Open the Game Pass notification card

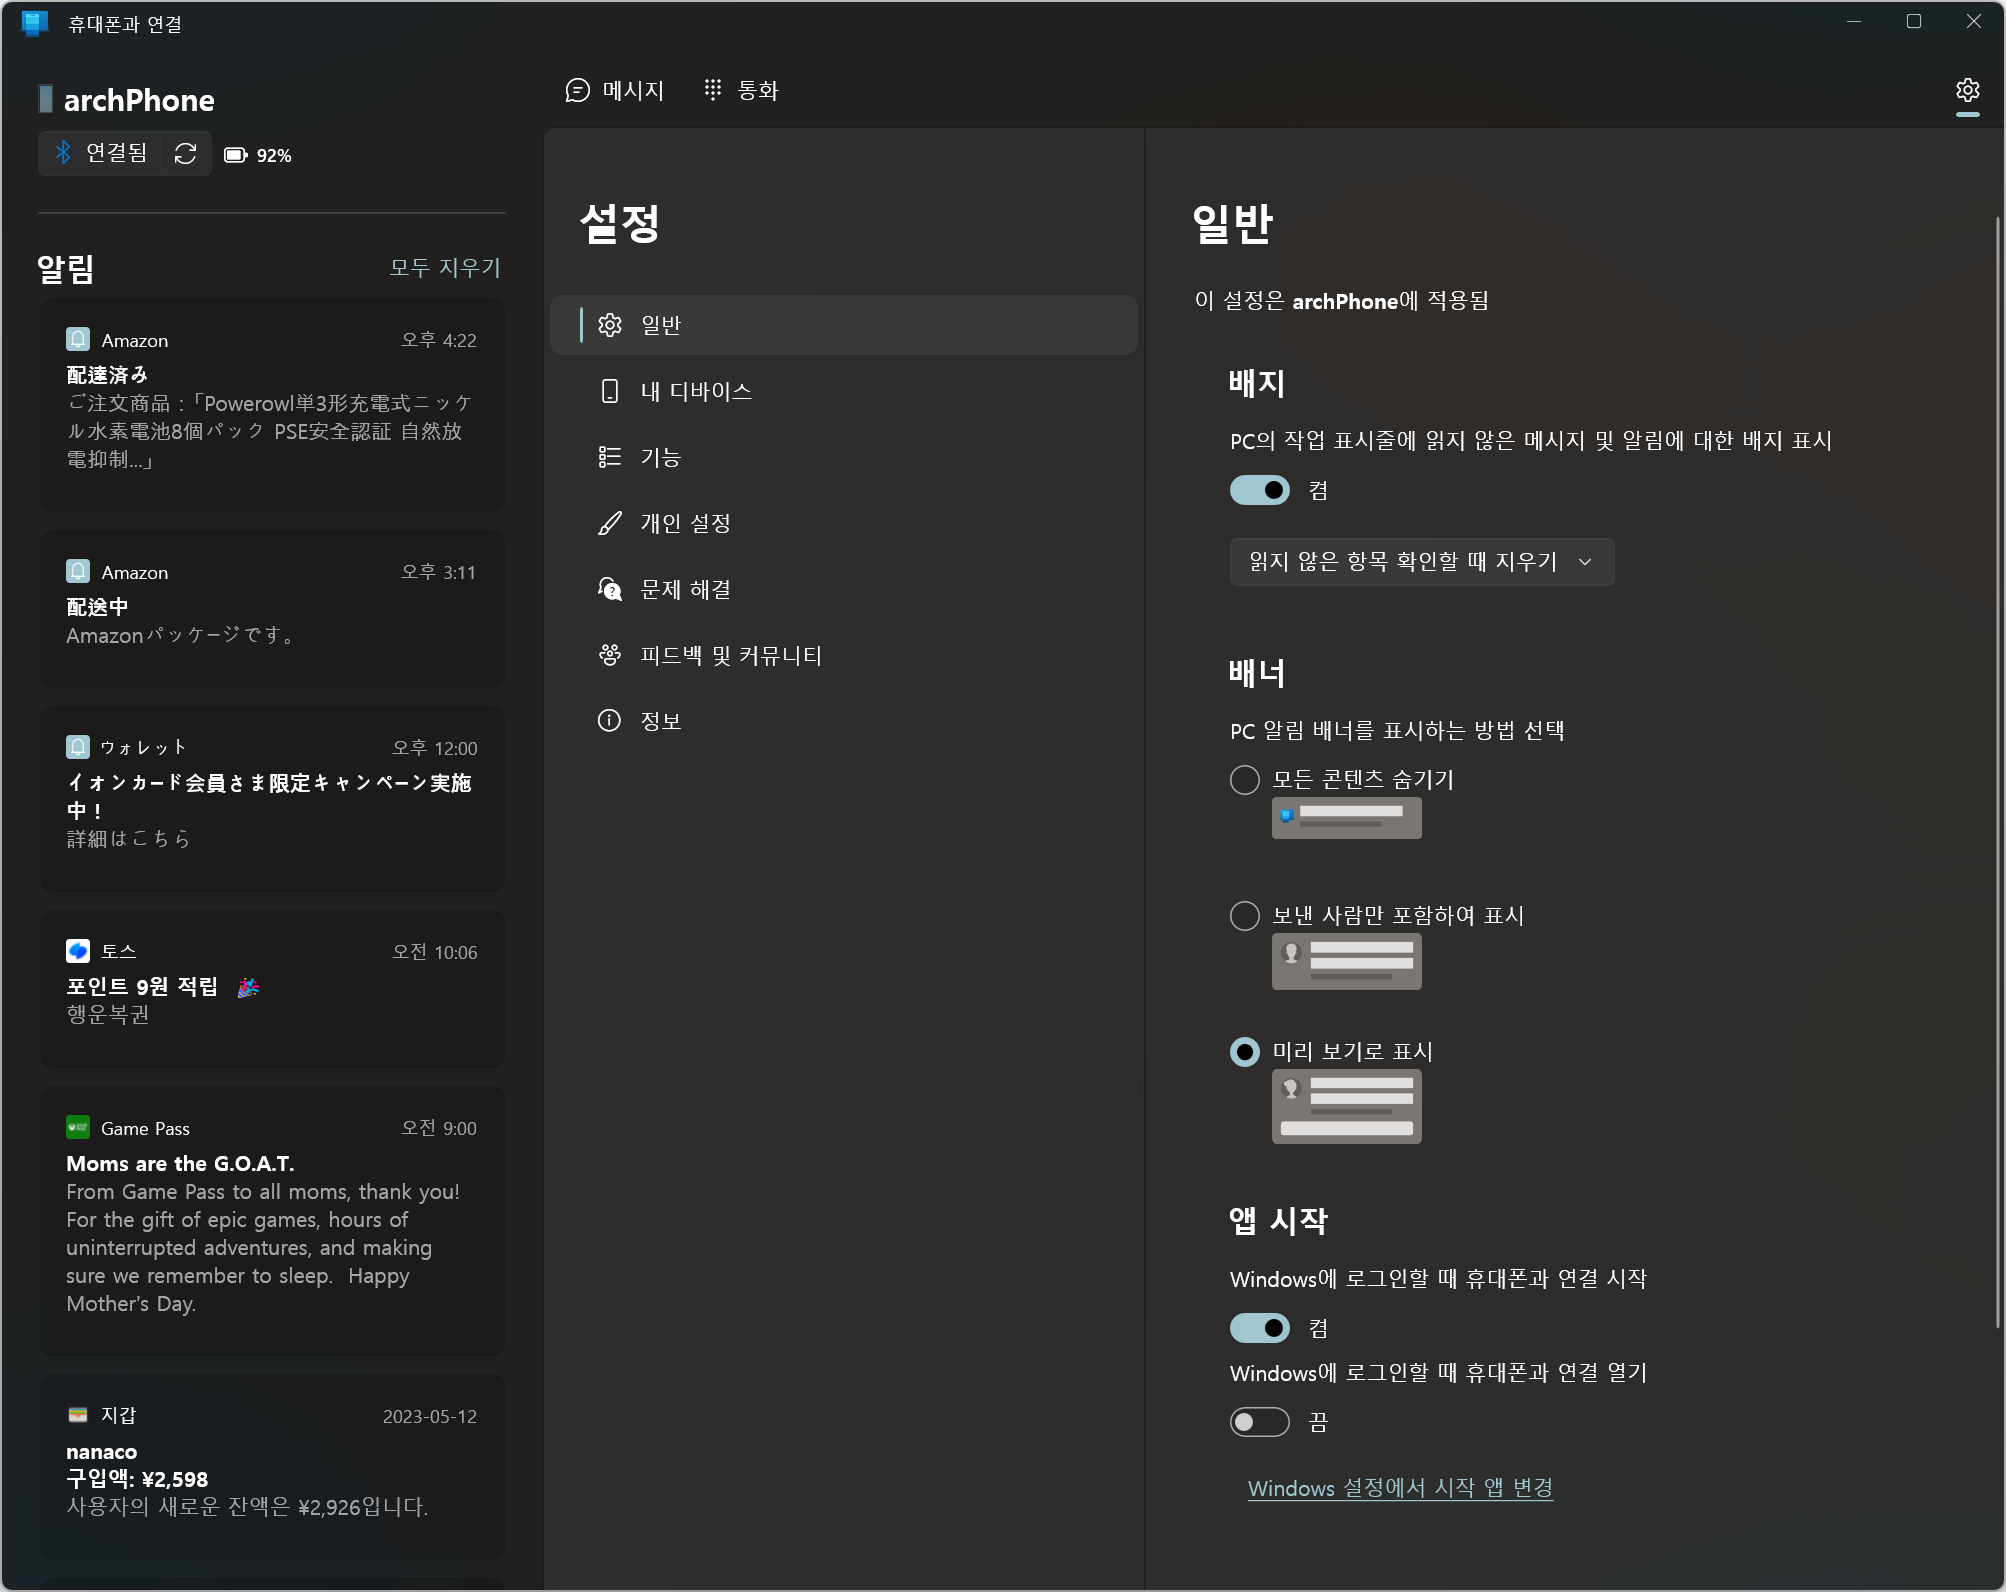click(272, 1220)
